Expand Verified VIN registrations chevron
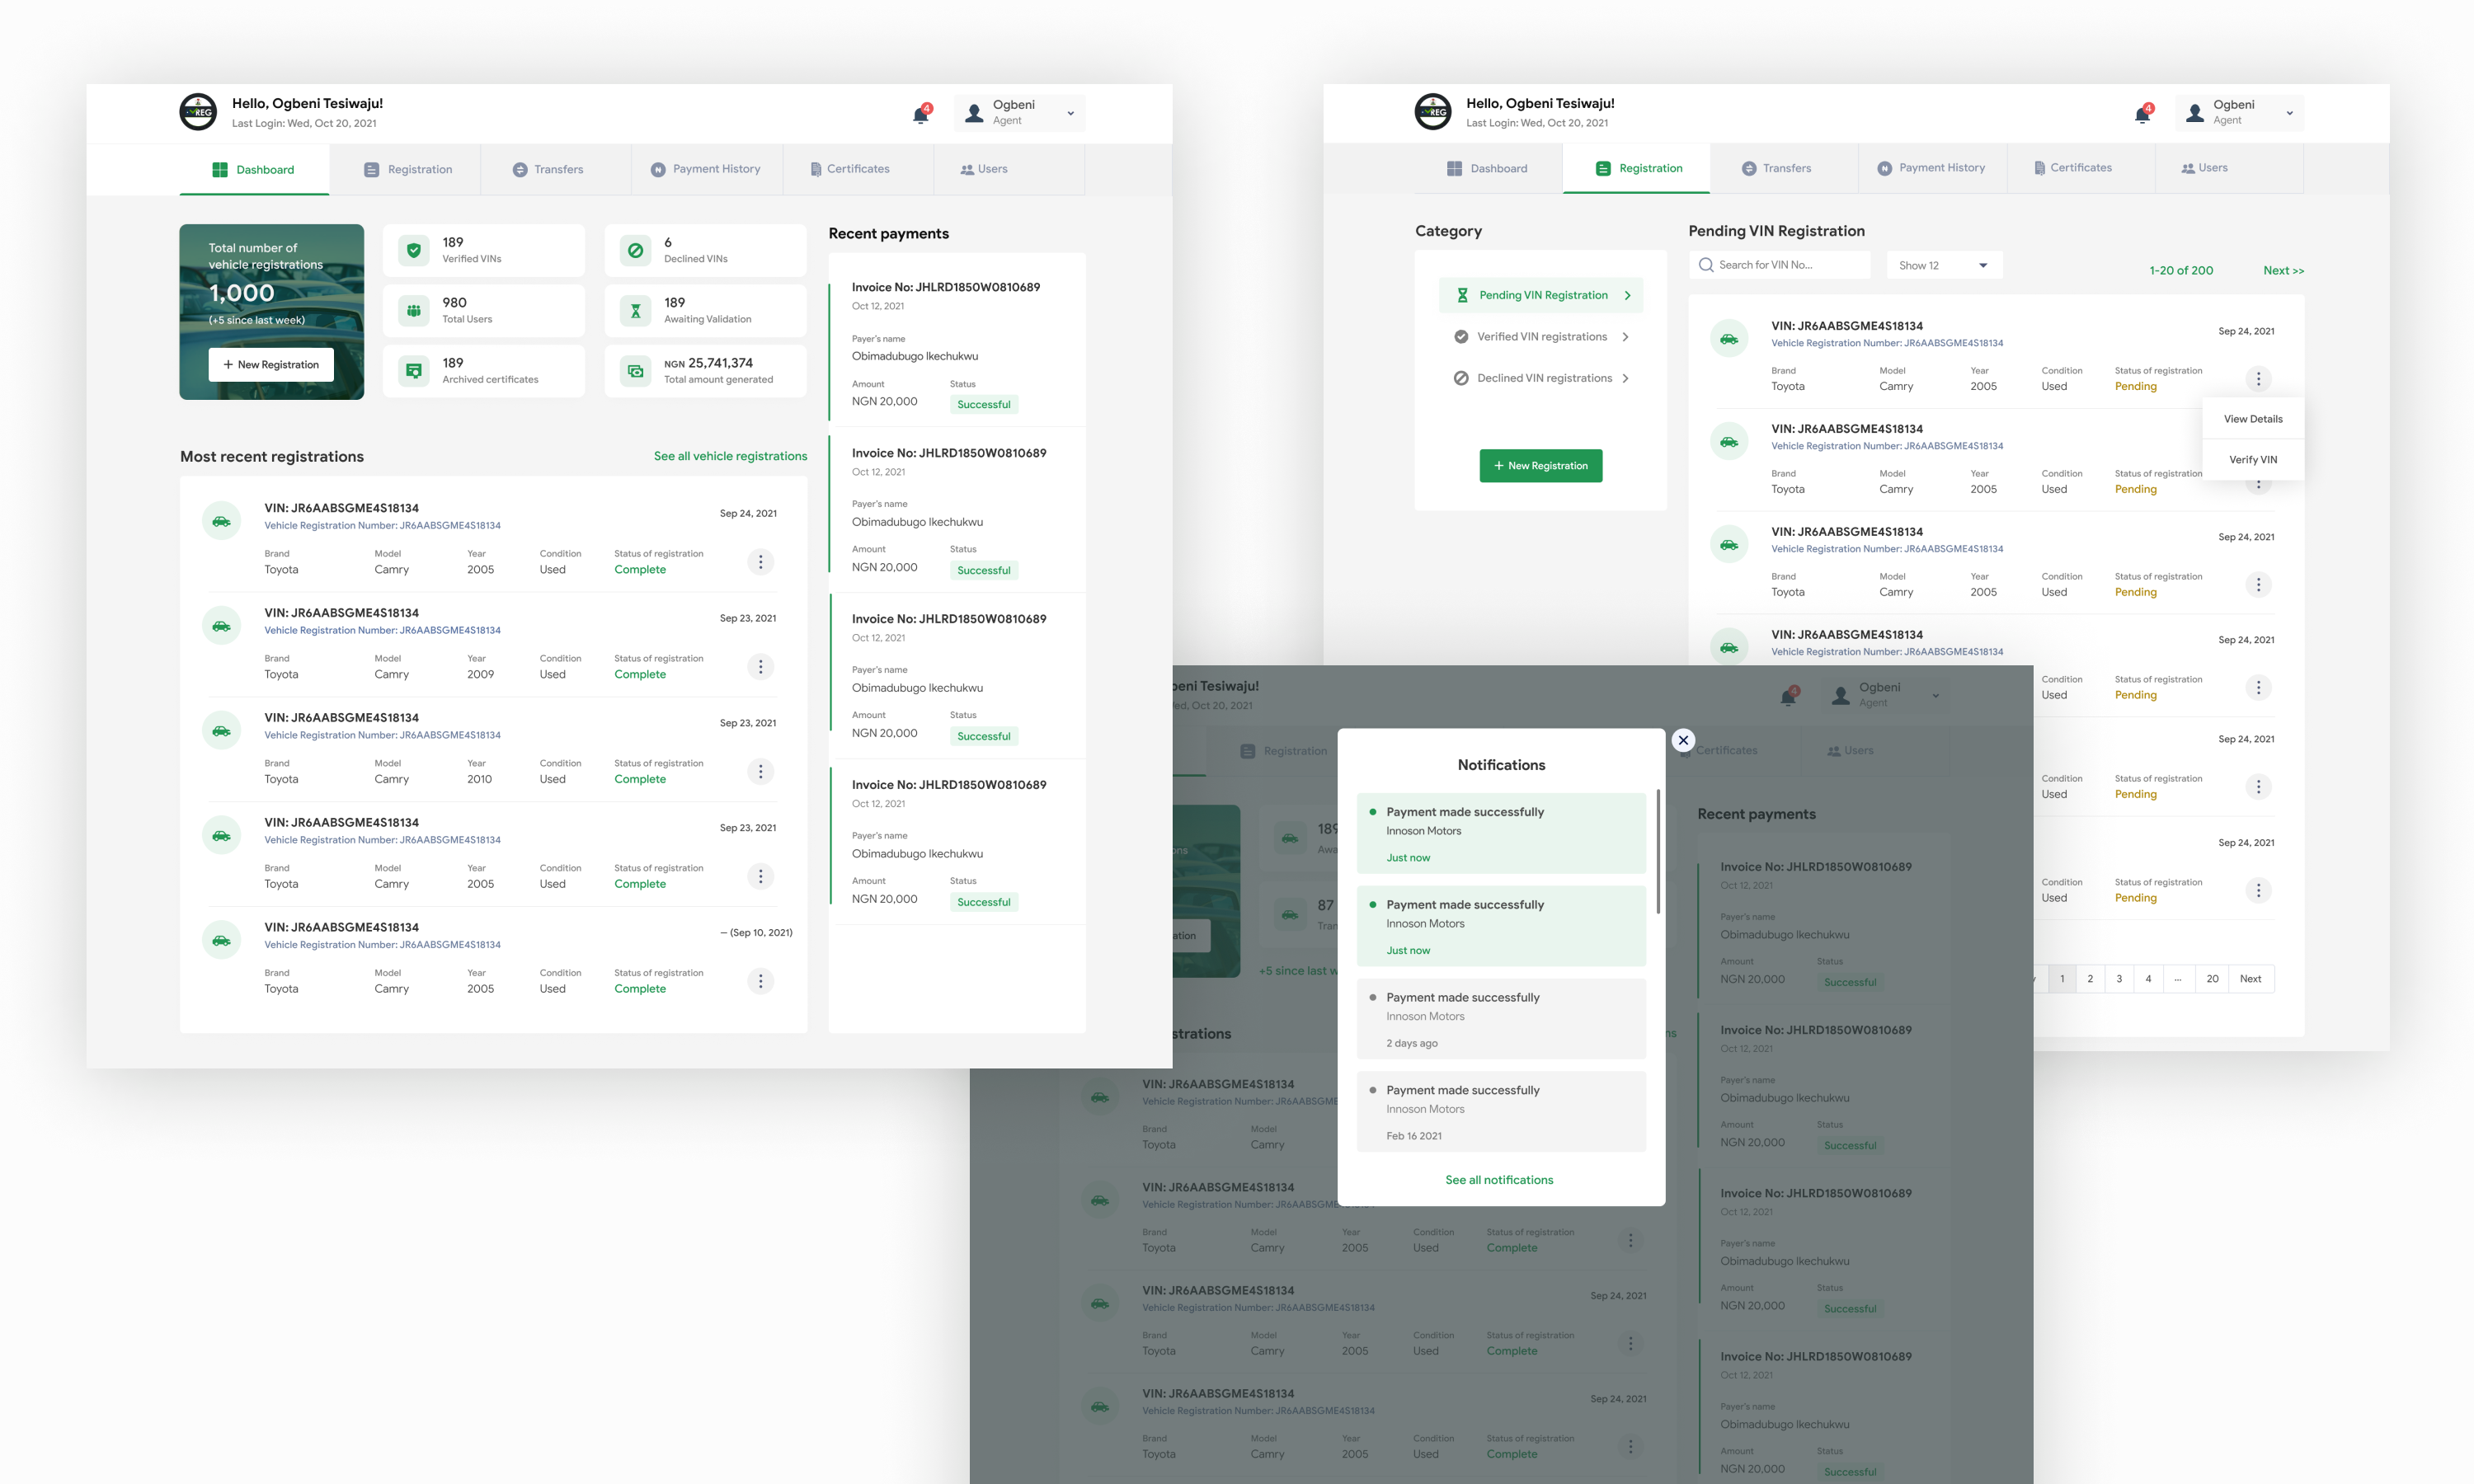The width and height of the screenshot is (2474, 1484). pos(1625,337)
